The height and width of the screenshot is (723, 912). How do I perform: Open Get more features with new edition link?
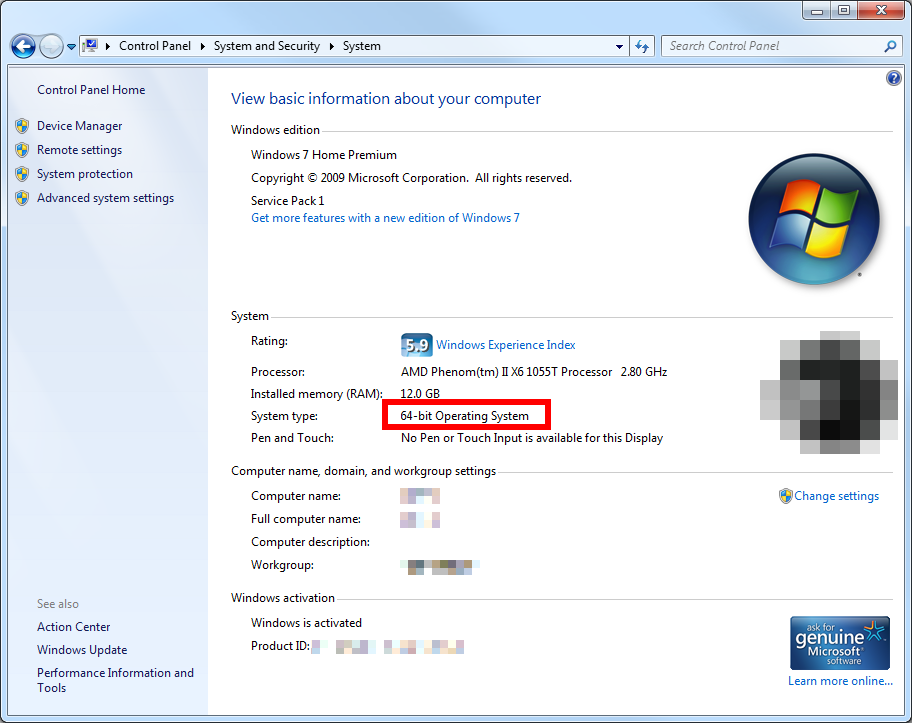click(386, 218)
